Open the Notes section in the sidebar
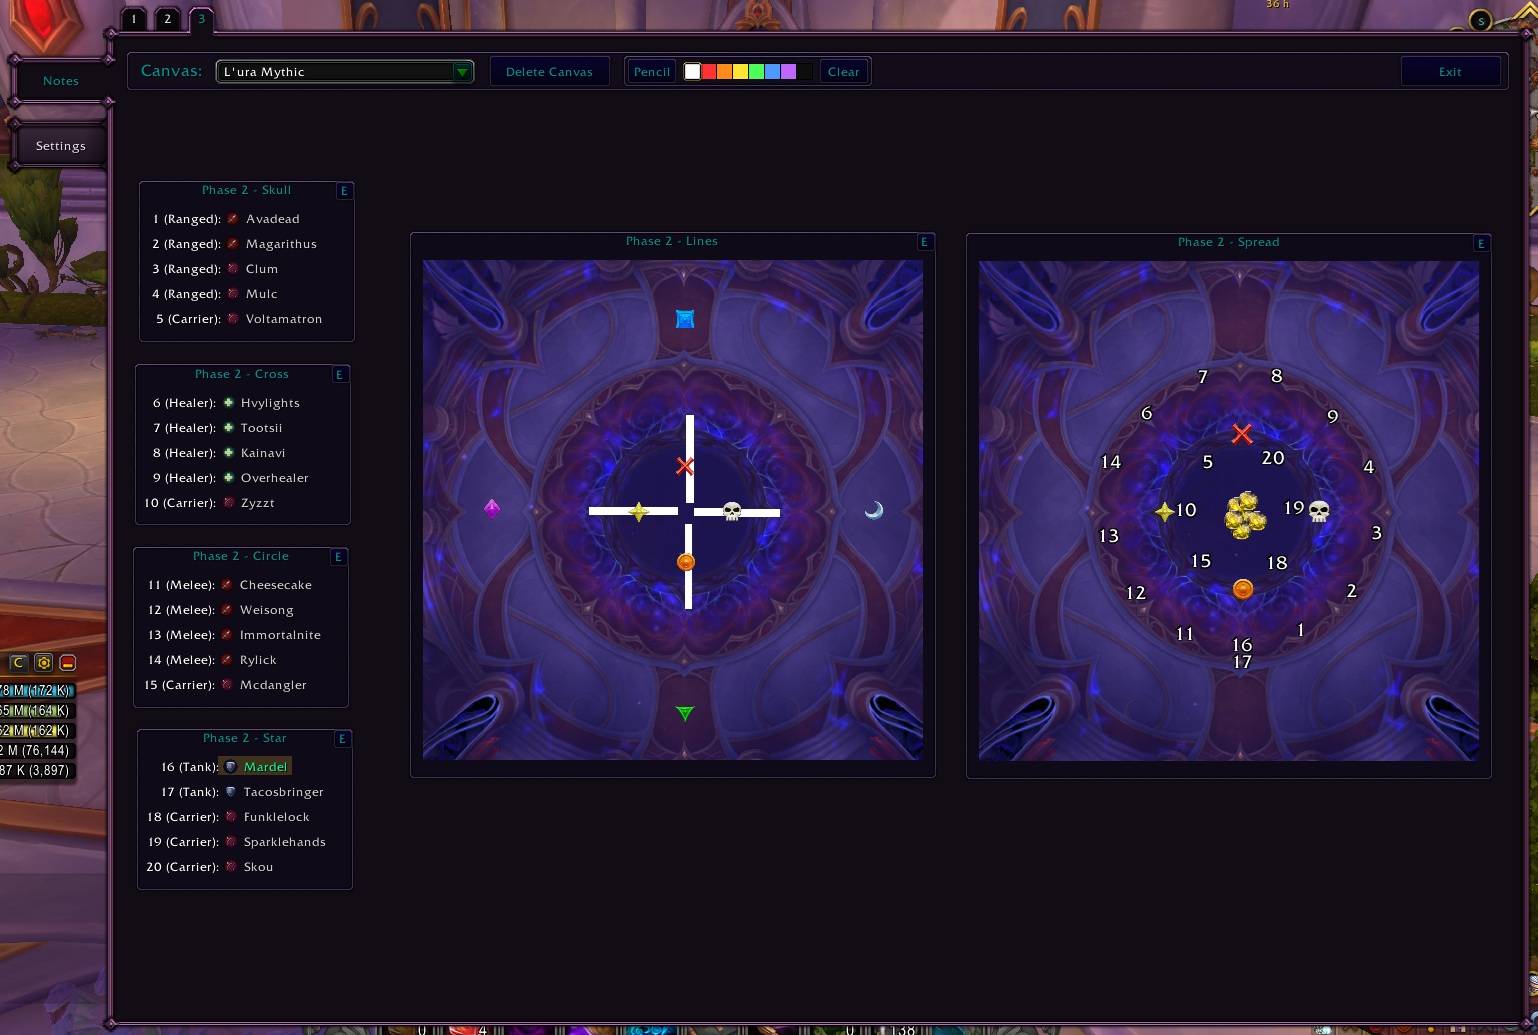This screenshot has width=1538, height=1035. [60, 81]
